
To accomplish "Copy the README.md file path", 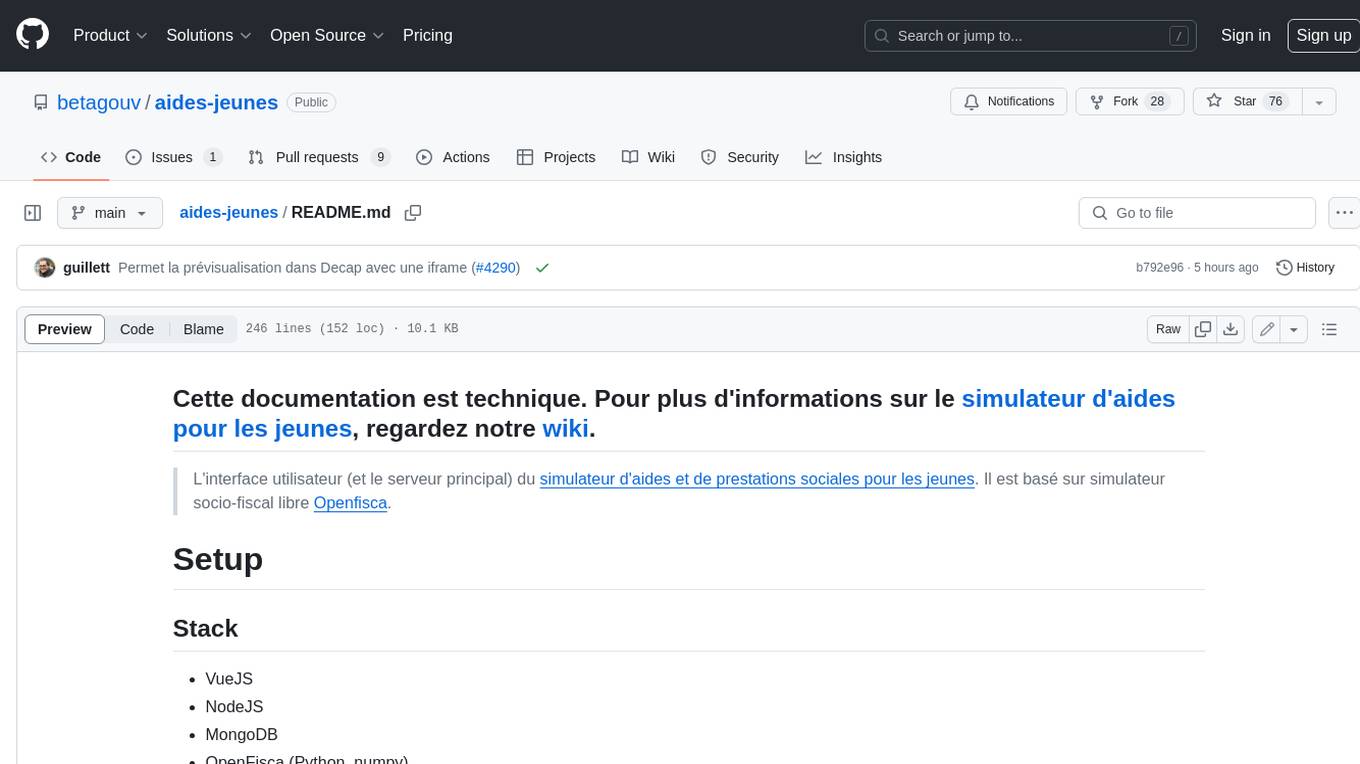I will coord(413,213).
